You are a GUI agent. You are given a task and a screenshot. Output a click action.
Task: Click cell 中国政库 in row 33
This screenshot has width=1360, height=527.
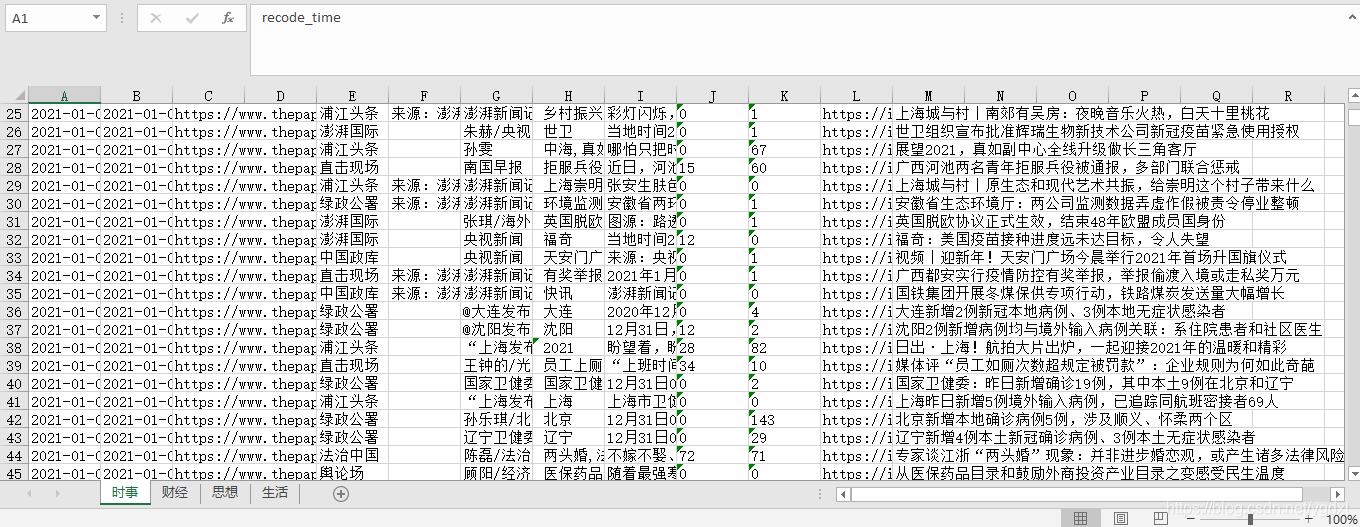(x=353, y=257)
